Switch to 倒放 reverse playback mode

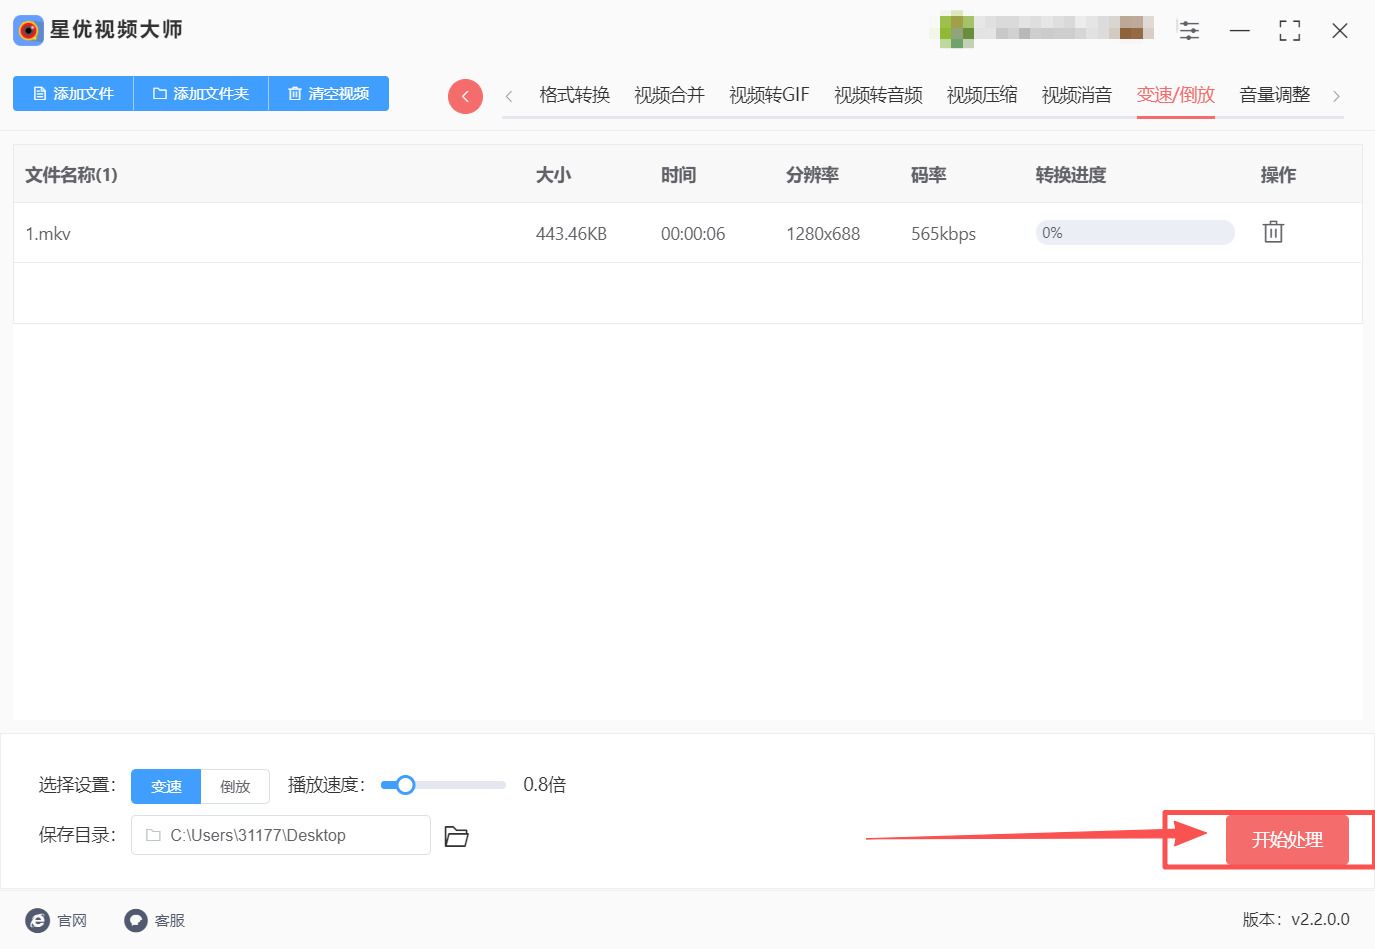(x=235, y=786)
